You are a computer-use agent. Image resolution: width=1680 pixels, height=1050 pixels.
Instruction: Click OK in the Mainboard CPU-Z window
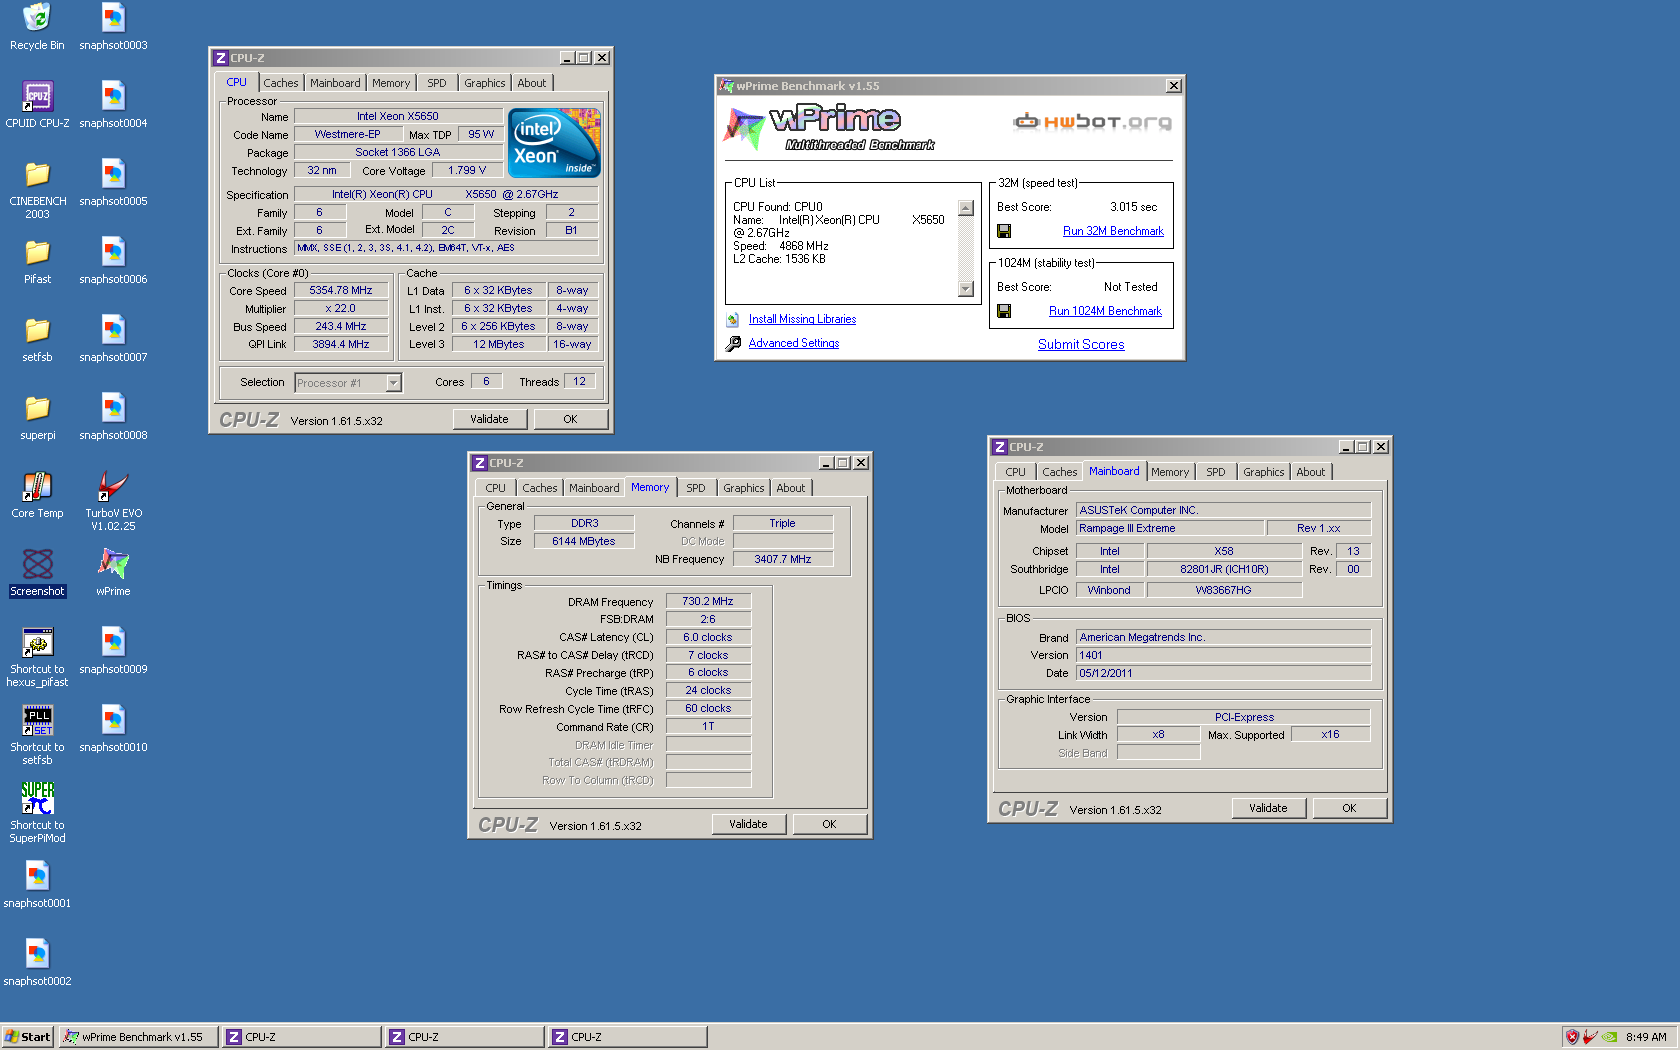pos(1349,808)
